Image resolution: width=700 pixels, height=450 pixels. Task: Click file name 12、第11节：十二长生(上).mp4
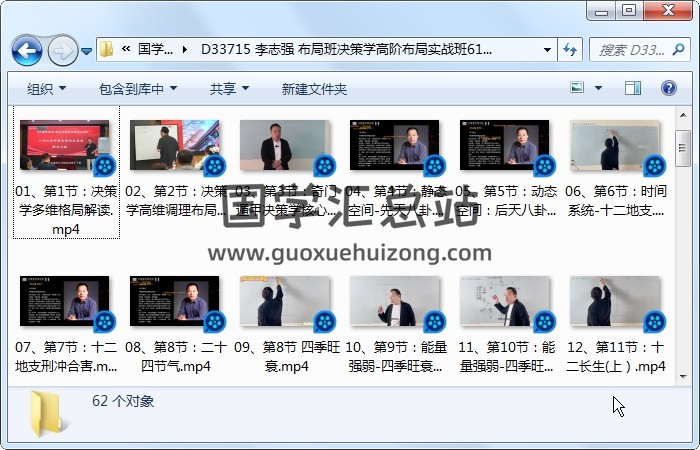pos(616,356)
